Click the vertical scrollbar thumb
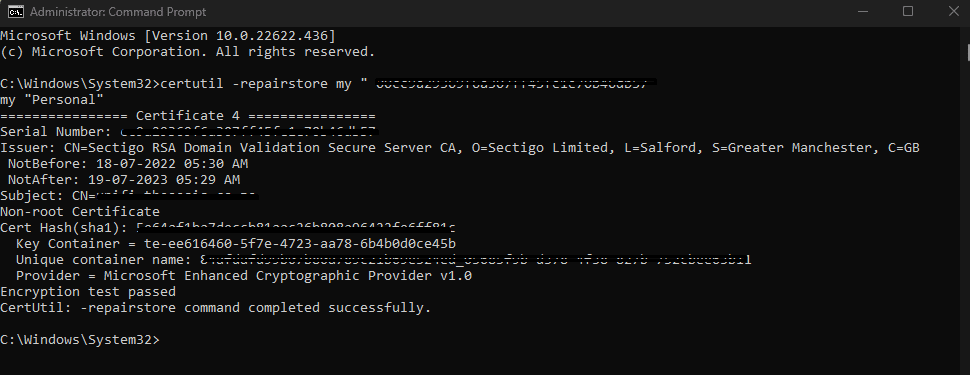Screen dimensions: 970x375 coord(967,52)
